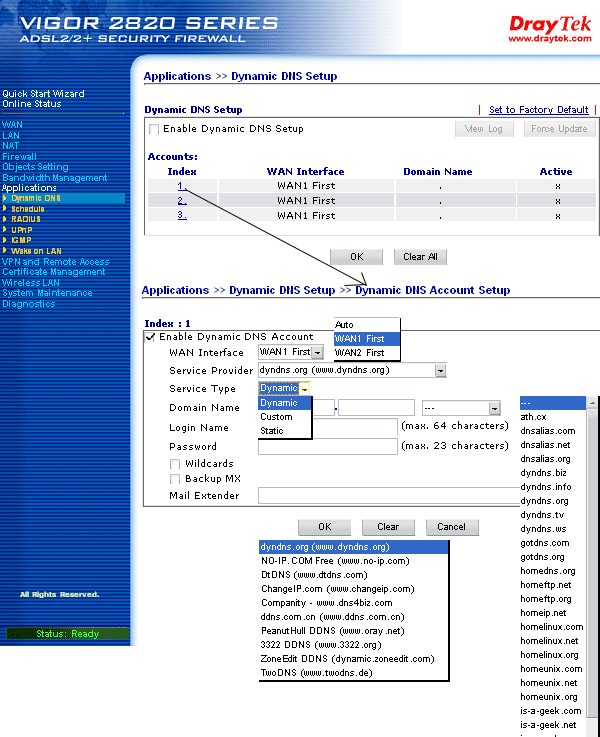Click Set to Factory Default link
600x737 pixels.
(538, 110)
